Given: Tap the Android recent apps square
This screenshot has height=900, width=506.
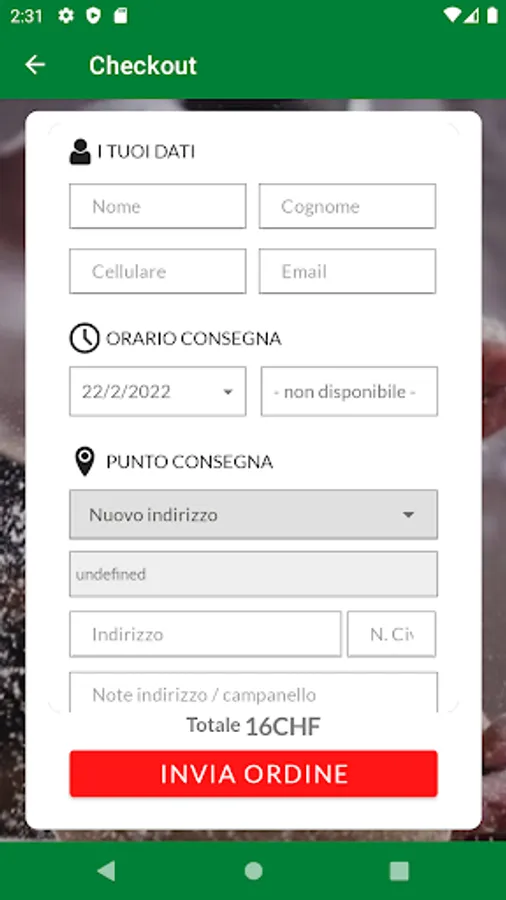Looking at the screenshot, I should click(x=399, y=871).
